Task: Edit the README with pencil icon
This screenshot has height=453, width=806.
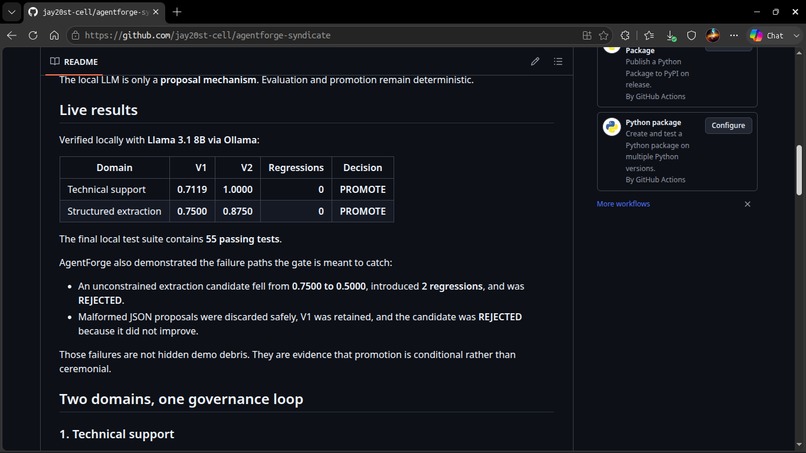Action: pyautogui.click(x=535, y=62)
